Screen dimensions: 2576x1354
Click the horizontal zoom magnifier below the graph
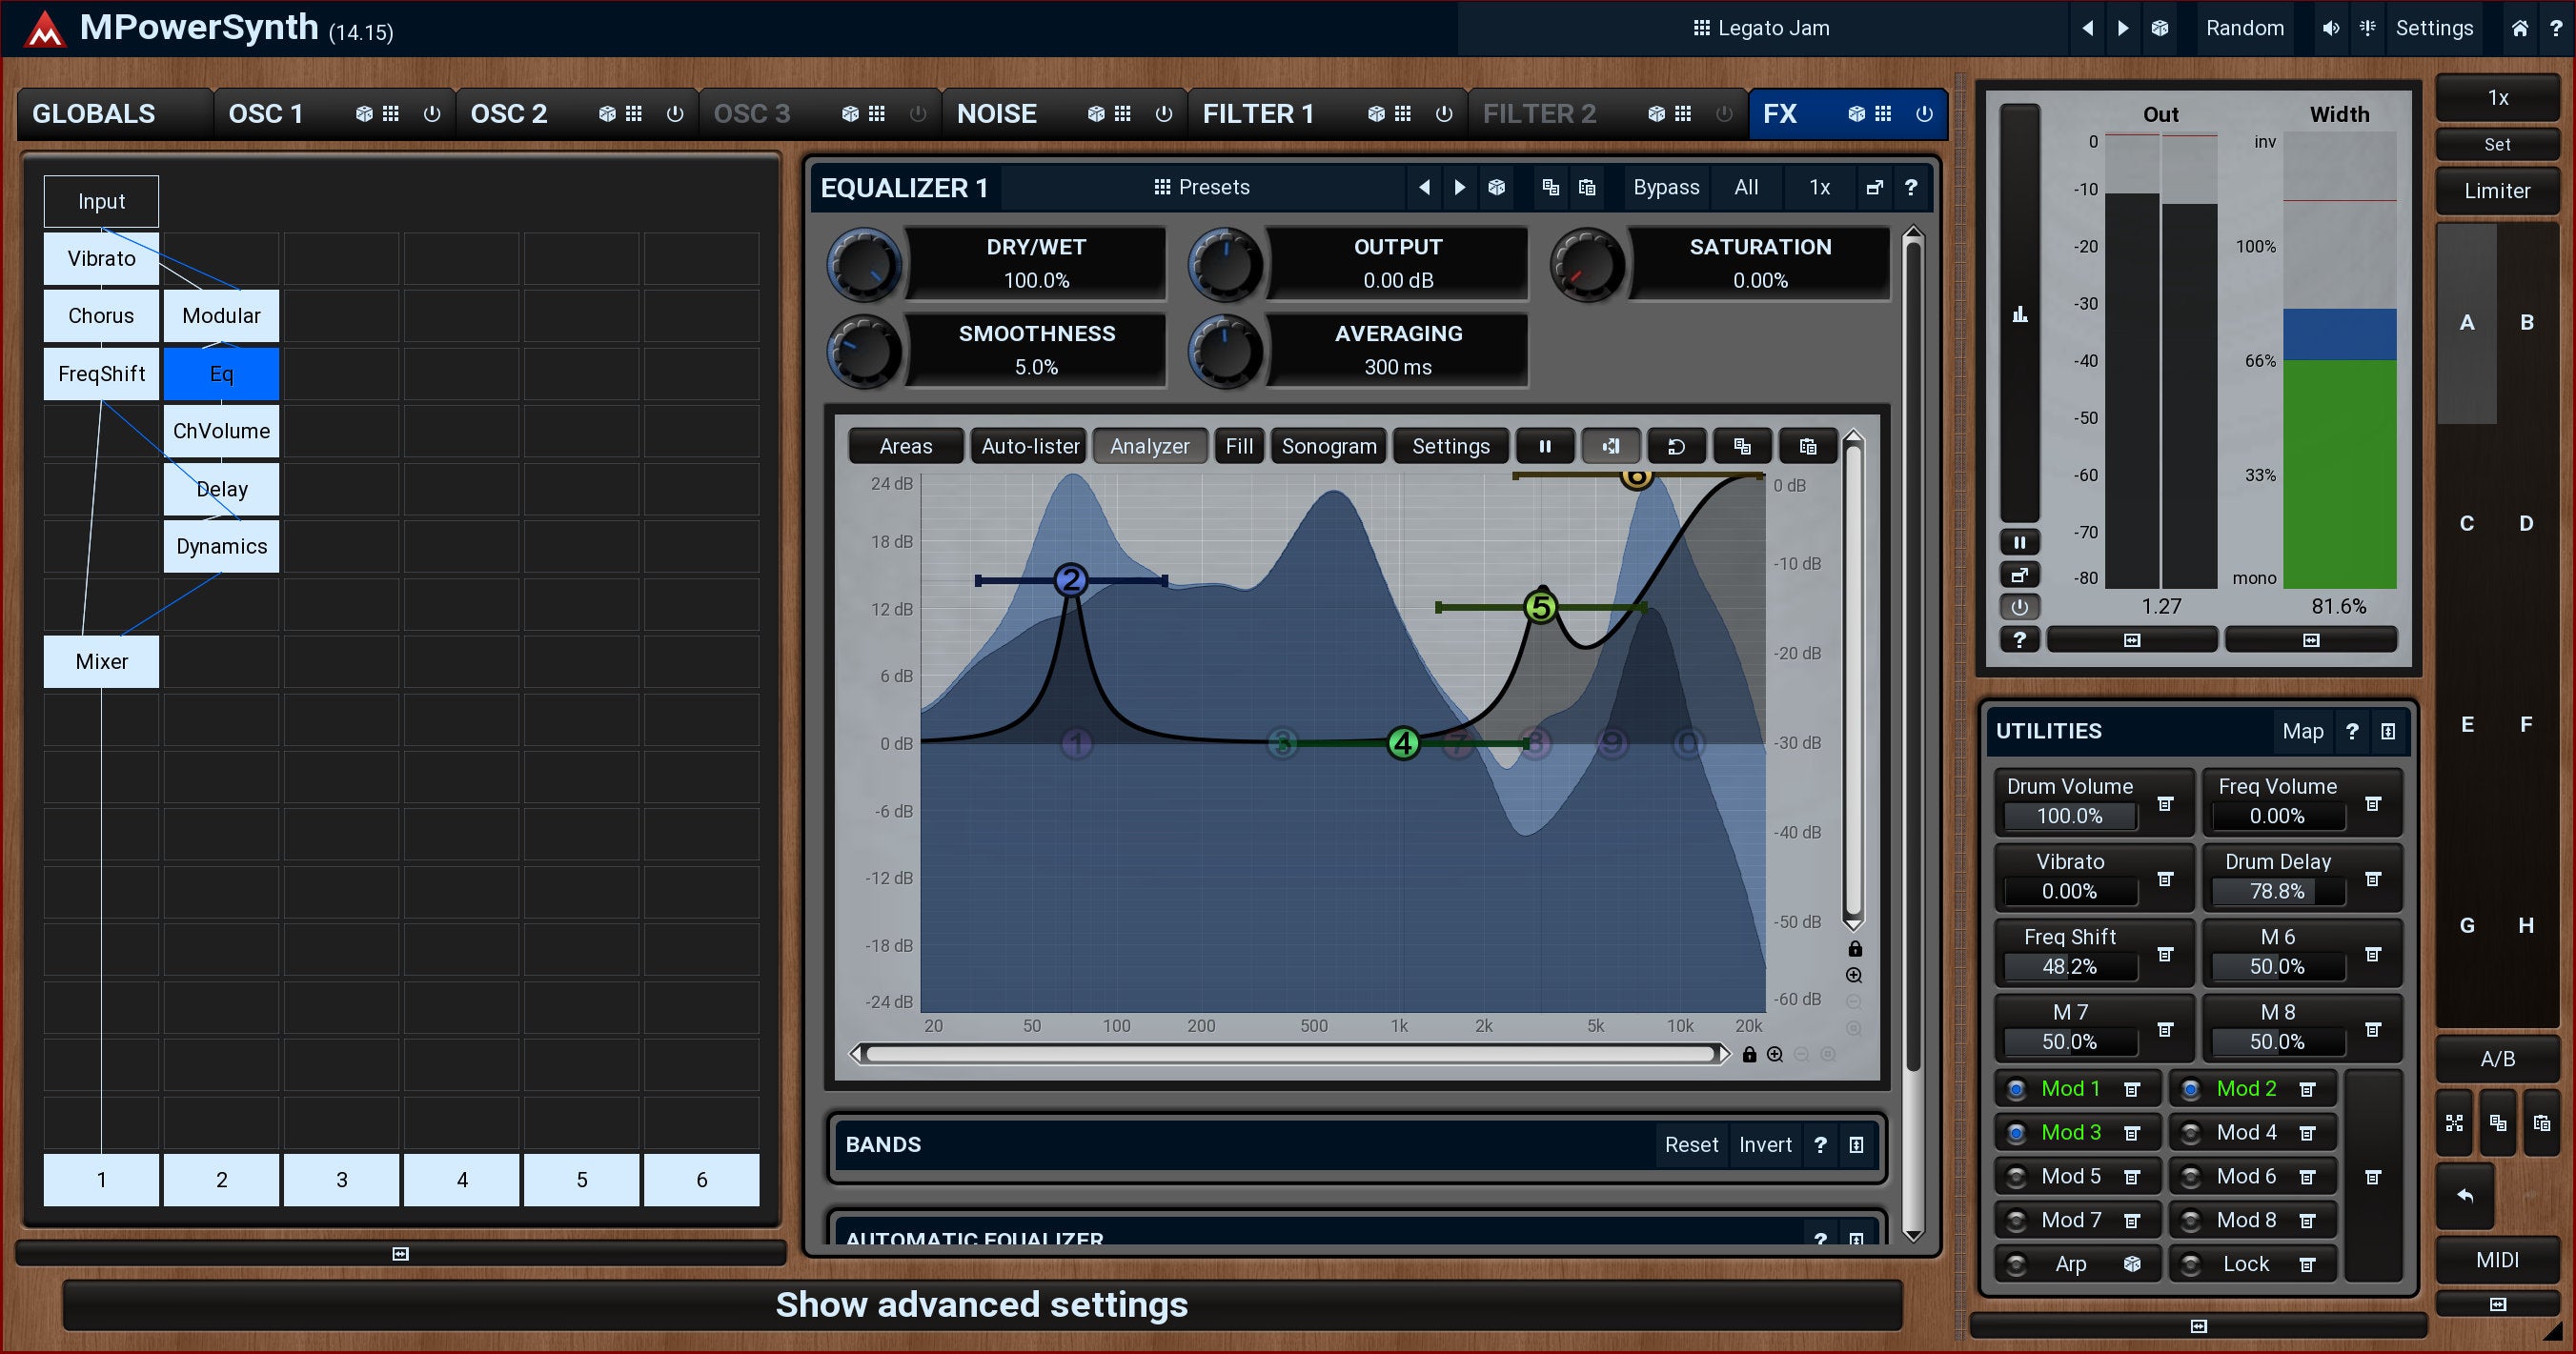click(x=1774, y=1054)
